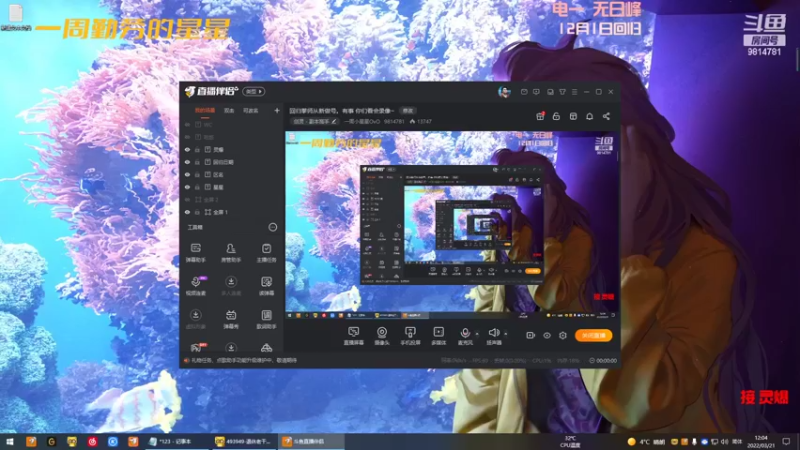Open the 主播任务 tool
Screen dimensions: 800x450
pos(266,253)
